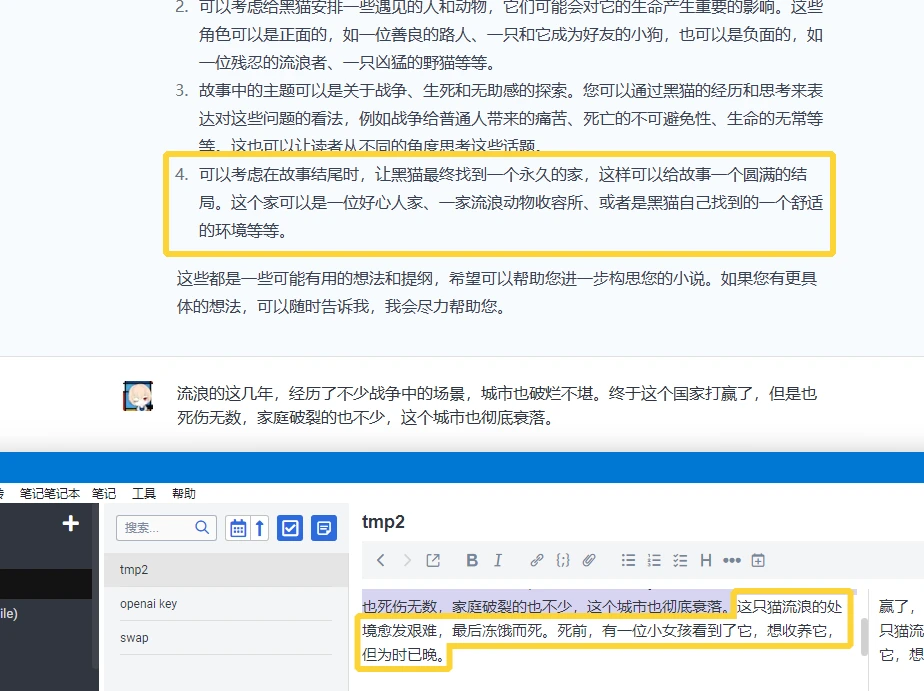Insert hyperlink via link icon
Image resolution: width=924 pixels, height=691 pixels.
[x=536, y=560]
